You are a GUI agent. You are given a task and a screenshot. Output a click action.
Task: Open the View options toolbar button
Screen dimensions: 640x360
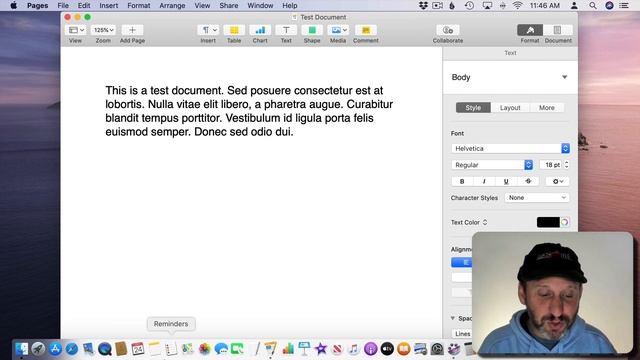click(x=76, y=30)
